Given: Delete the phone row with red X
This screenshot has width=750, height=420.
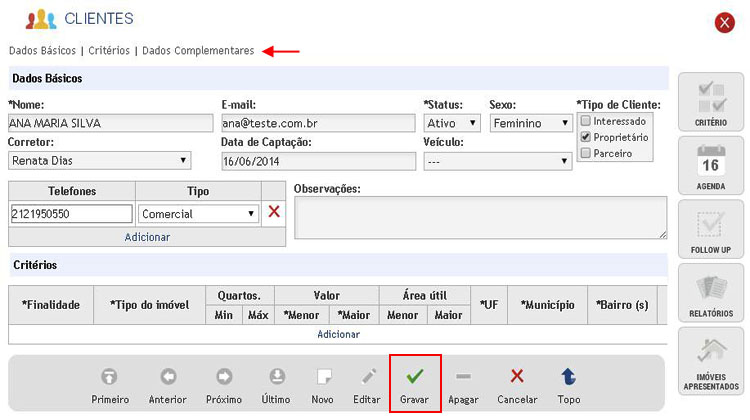Looking at the screenshot, I should pos(274,212).
